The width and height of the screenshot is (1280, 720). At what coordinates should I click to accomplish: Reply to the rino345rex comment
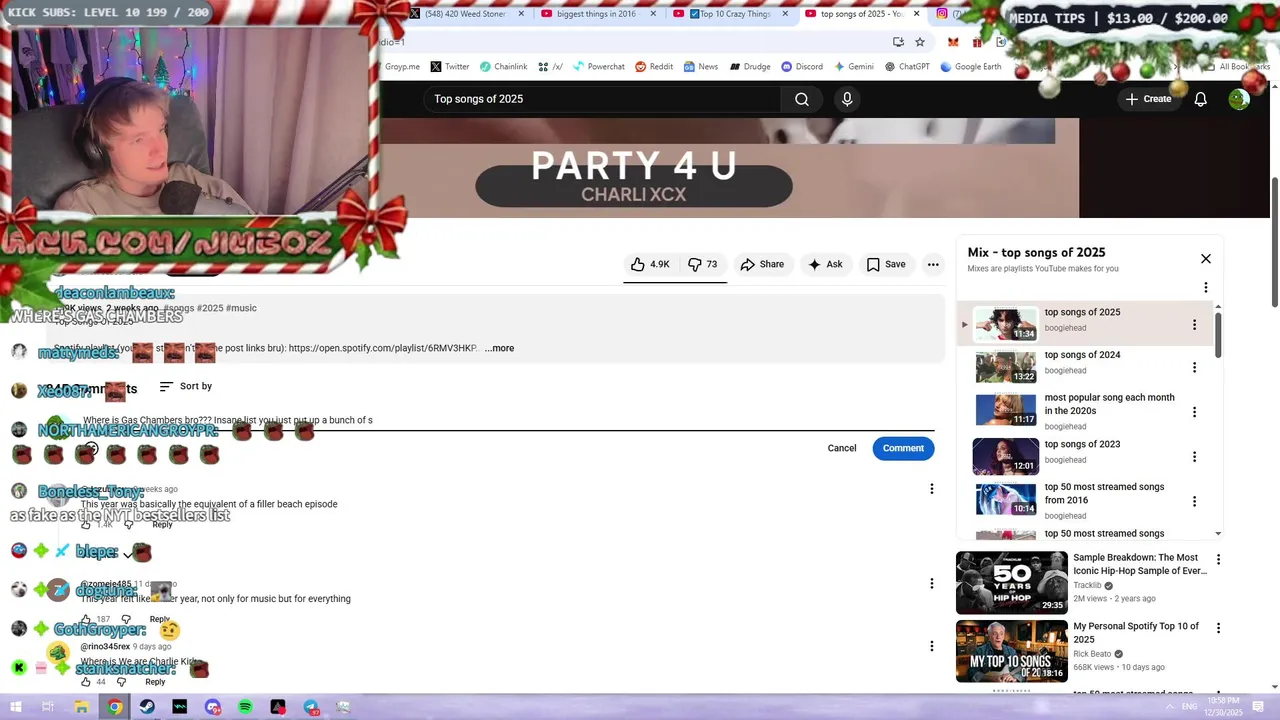[155, 682]
